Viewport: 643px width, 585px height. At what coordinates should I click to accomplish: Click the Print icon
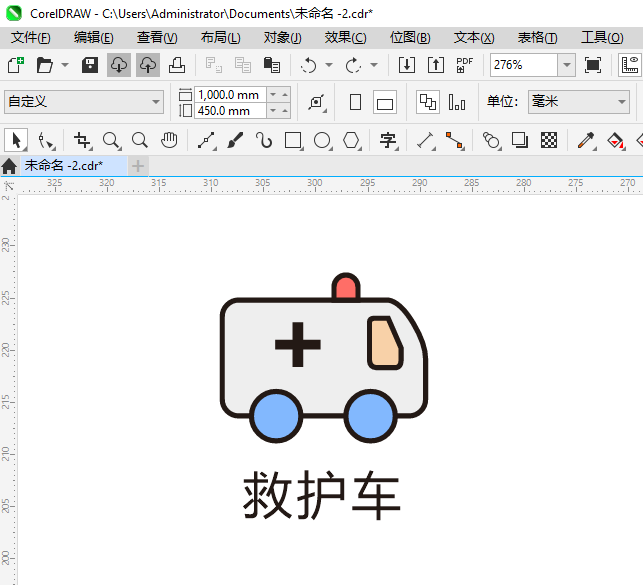pos(177,65)
